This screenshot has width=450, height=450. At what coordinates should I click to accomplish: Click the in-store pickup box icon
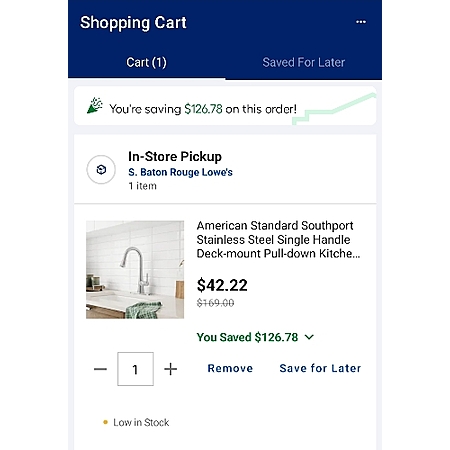click(x=101, y=170)
